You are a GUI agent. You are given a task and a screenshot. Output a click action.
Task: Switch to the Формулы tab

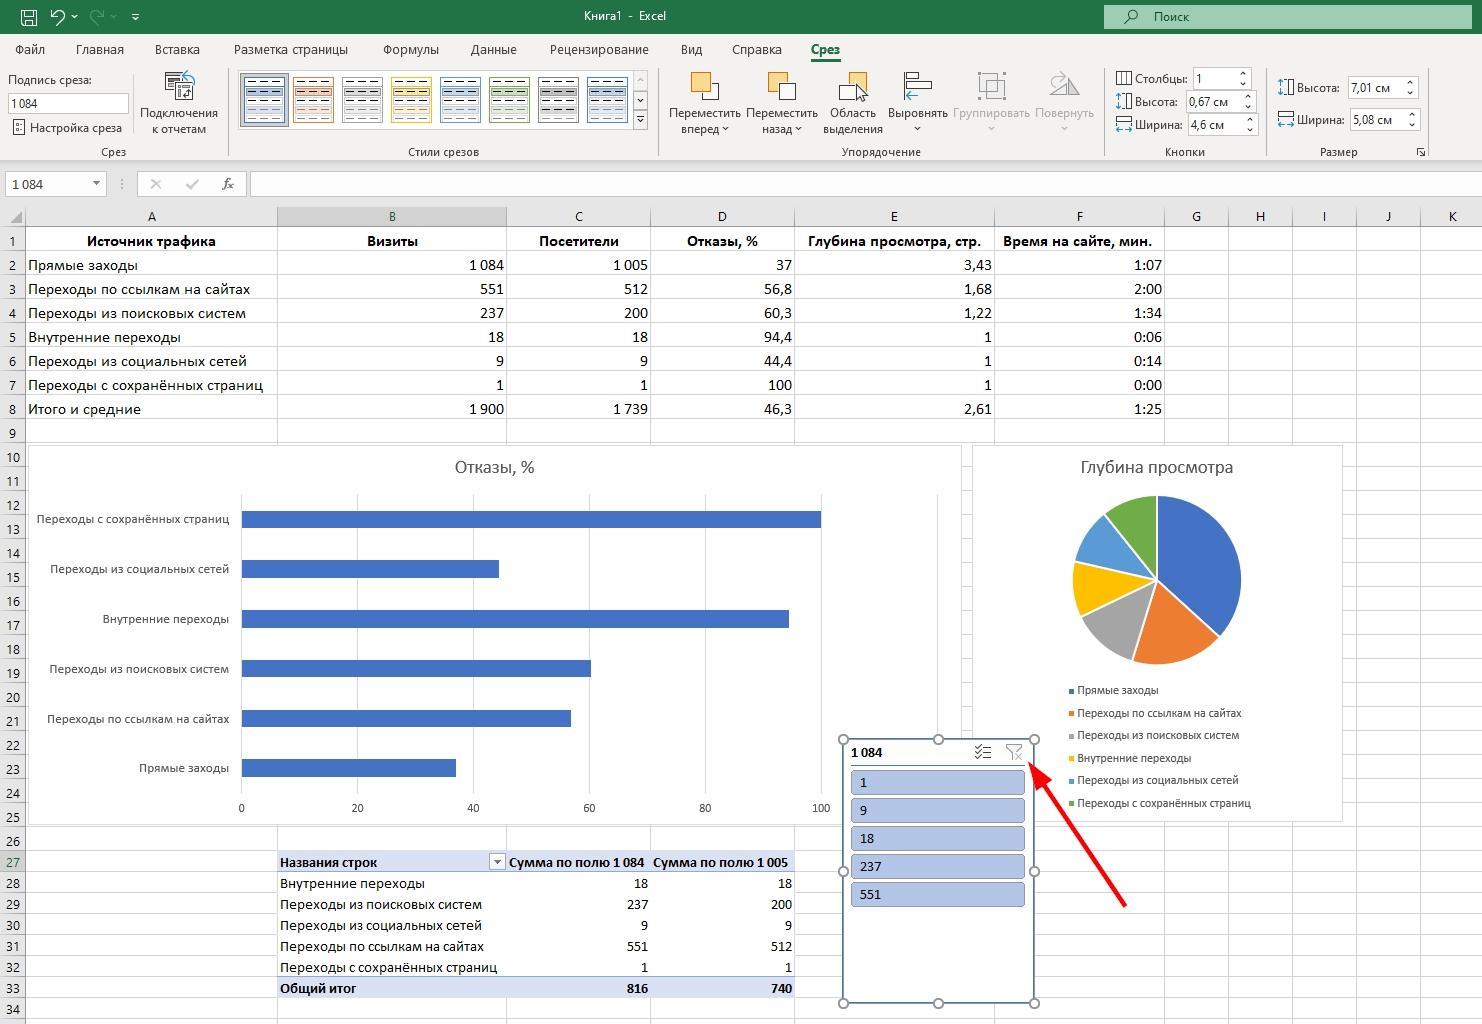coord(411,49)
